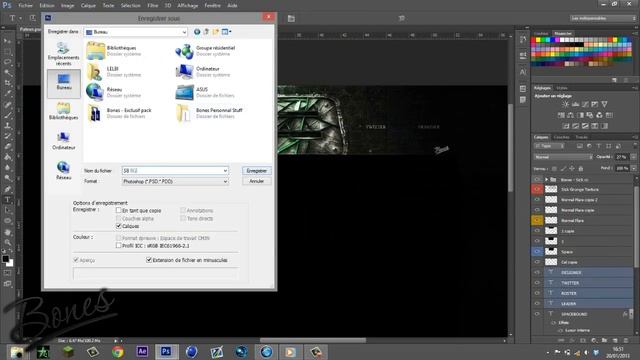Image resolution: width=640 pixels, height=360 pixels.
Task: Open the layer blend mode Normal dropdown
Action: 563,157
